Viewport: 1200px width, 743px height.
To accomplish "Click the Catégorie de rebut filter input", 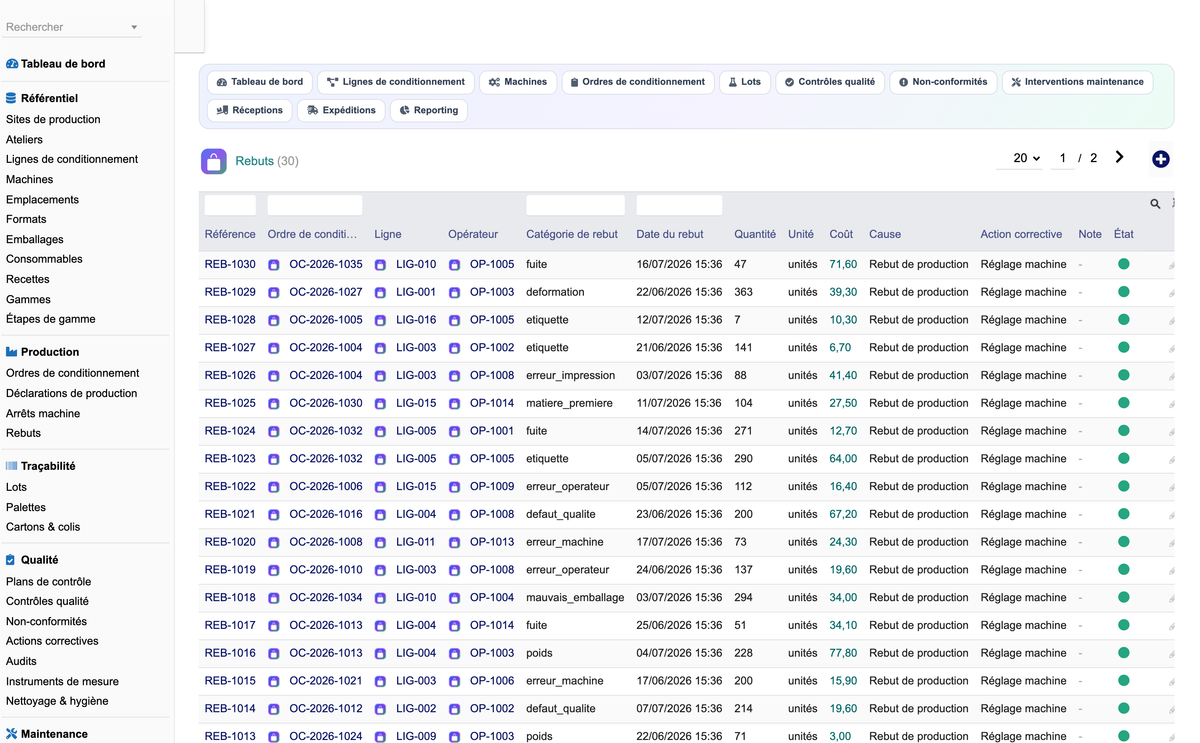I will tap(575, 205).
